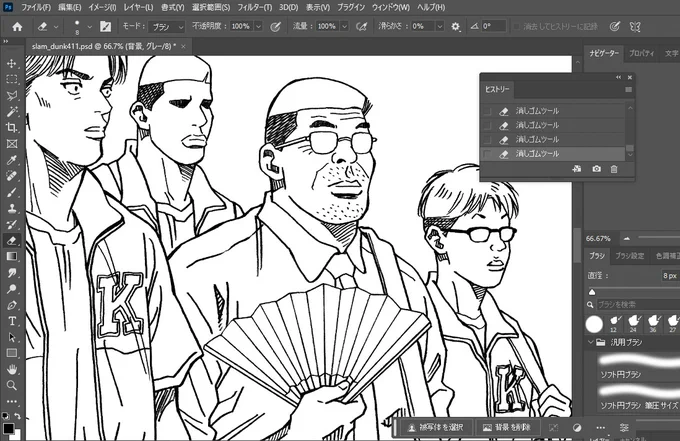Open the レイヤー(L) menu

coord(138,7)
